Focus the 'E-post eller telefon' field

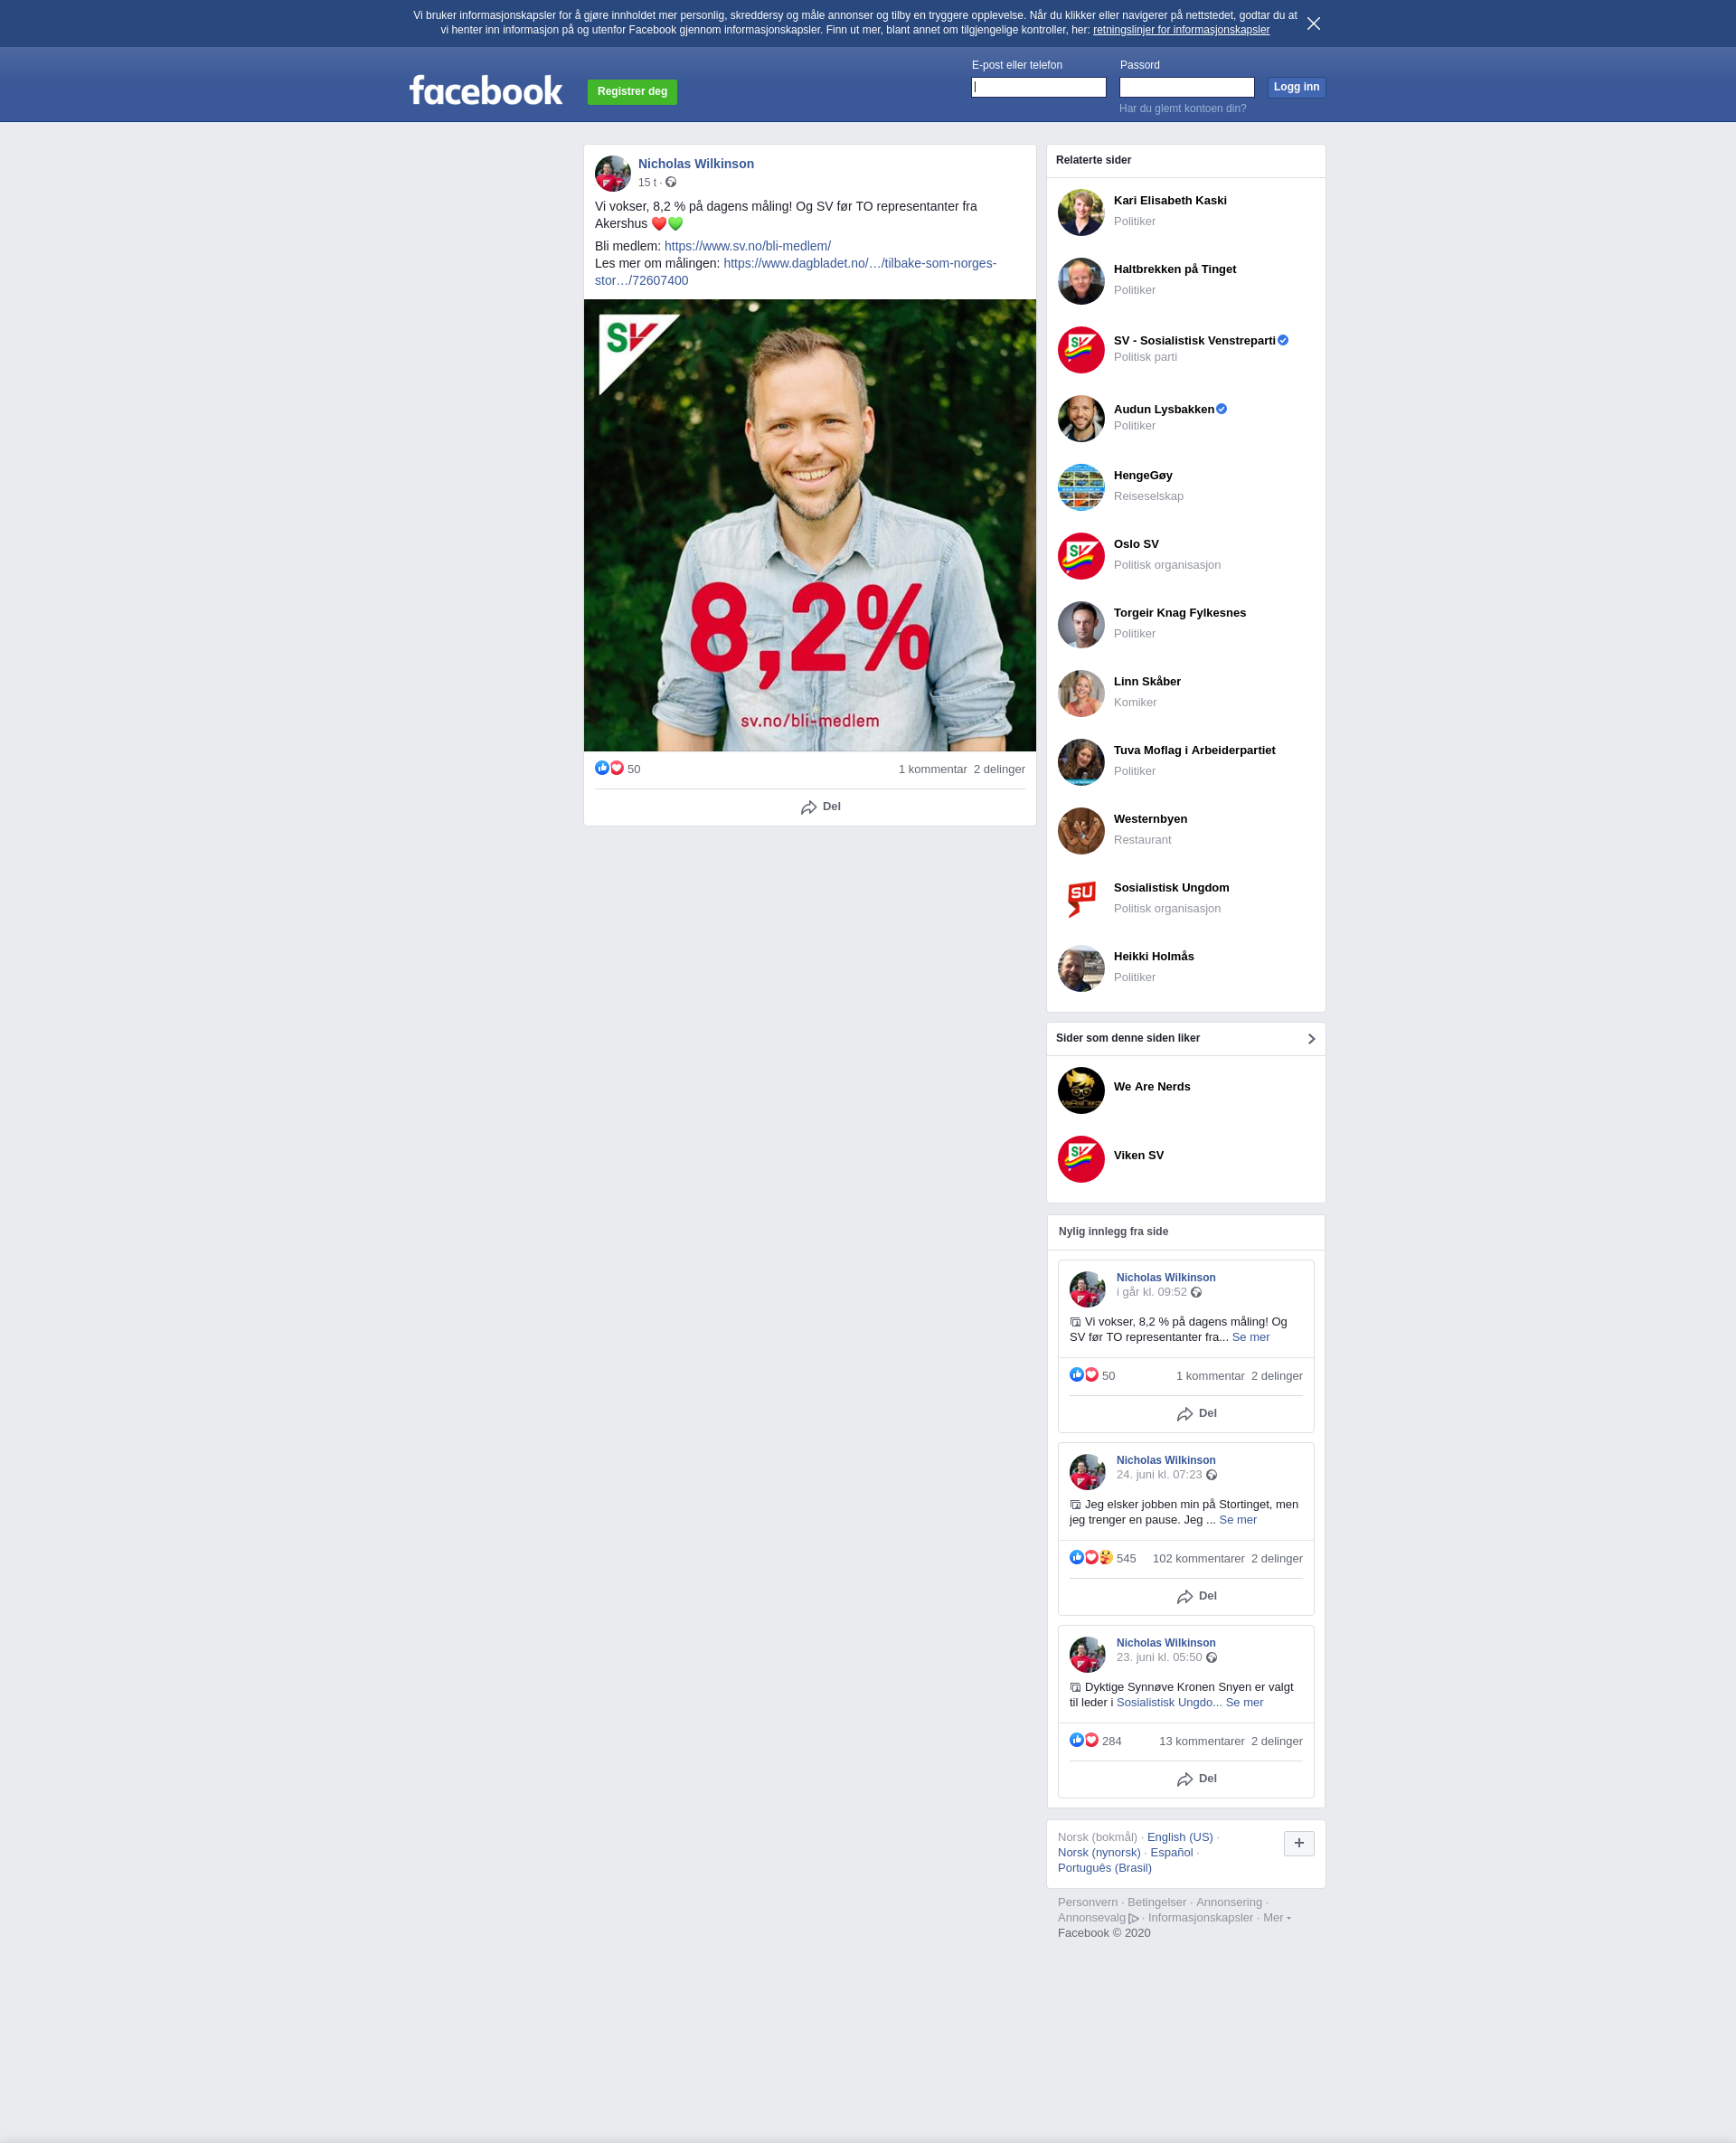pyautogui.click(x=1038, y=87)
